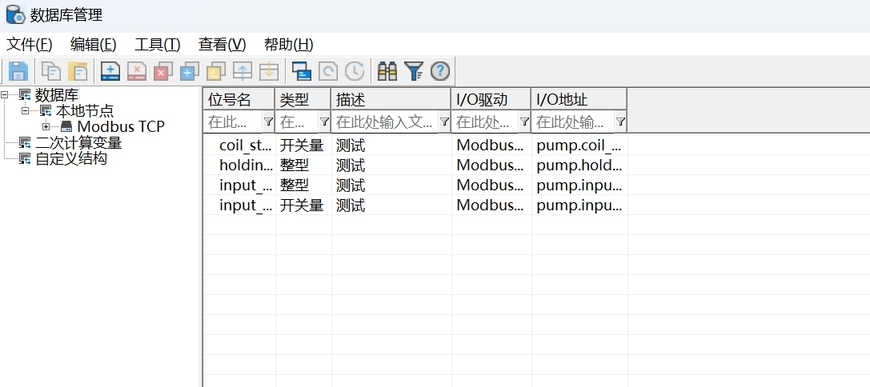
Task: Click the I/O驱动 filter input field
Action: pos(485,122)
